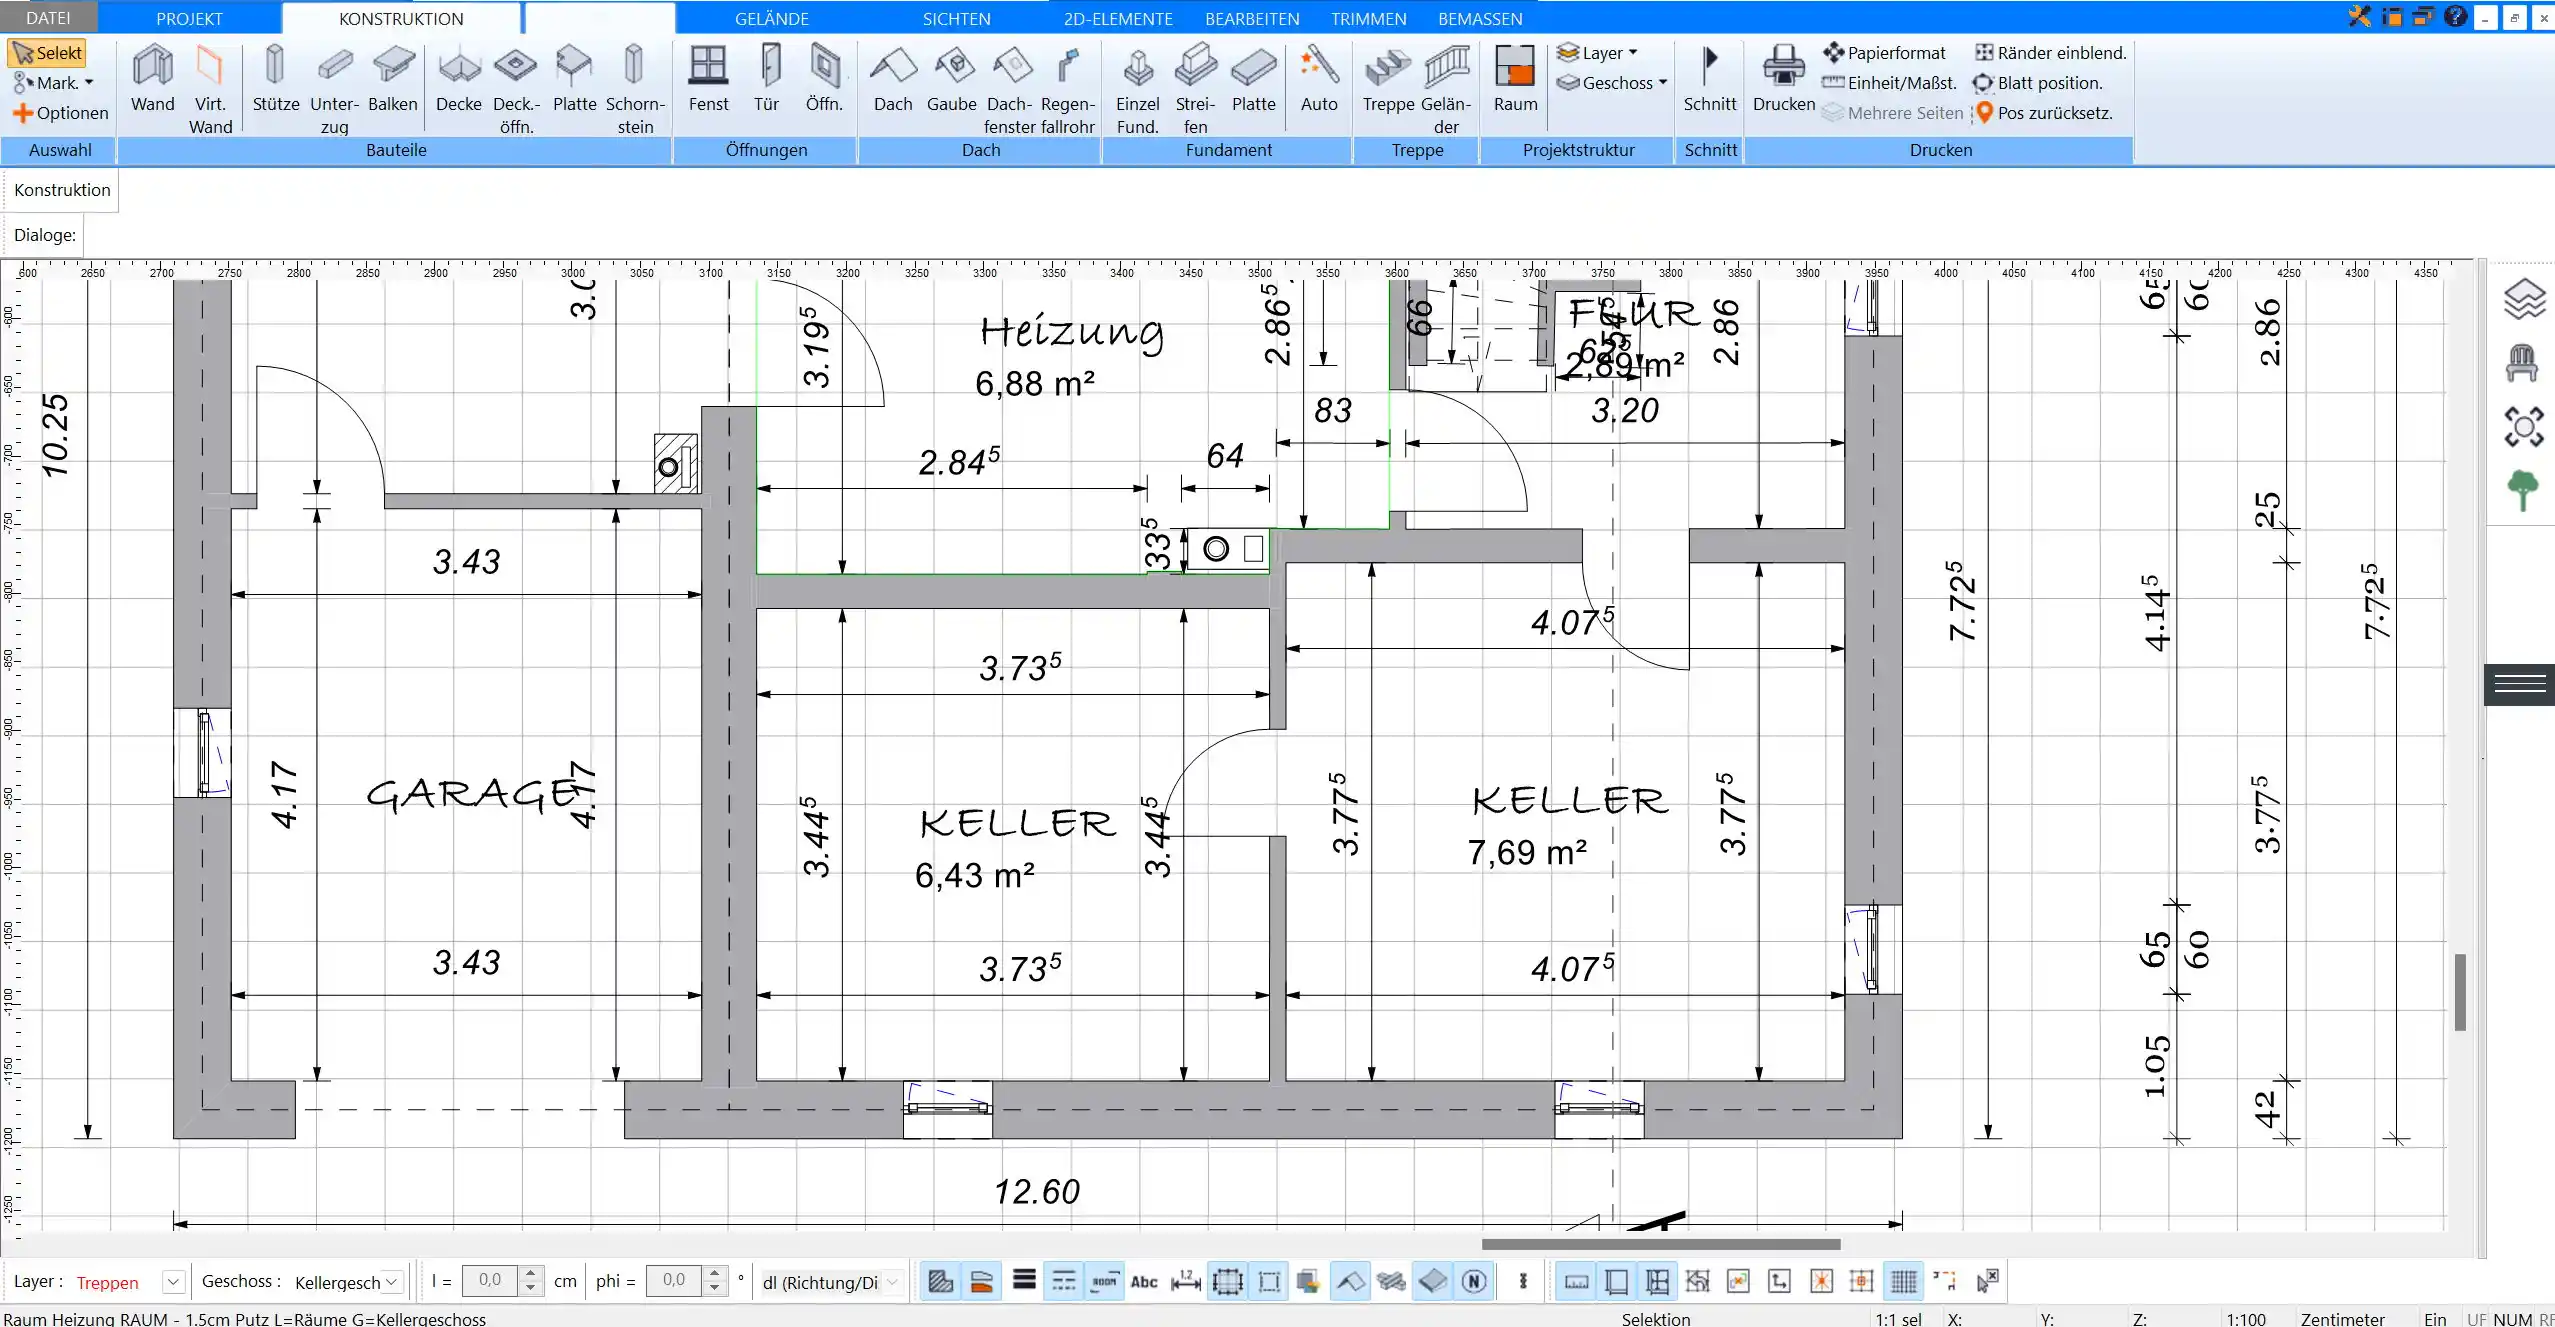
Task: Click the three-dots toolbar overflow expander
Action: [x=1523, y=1281]
